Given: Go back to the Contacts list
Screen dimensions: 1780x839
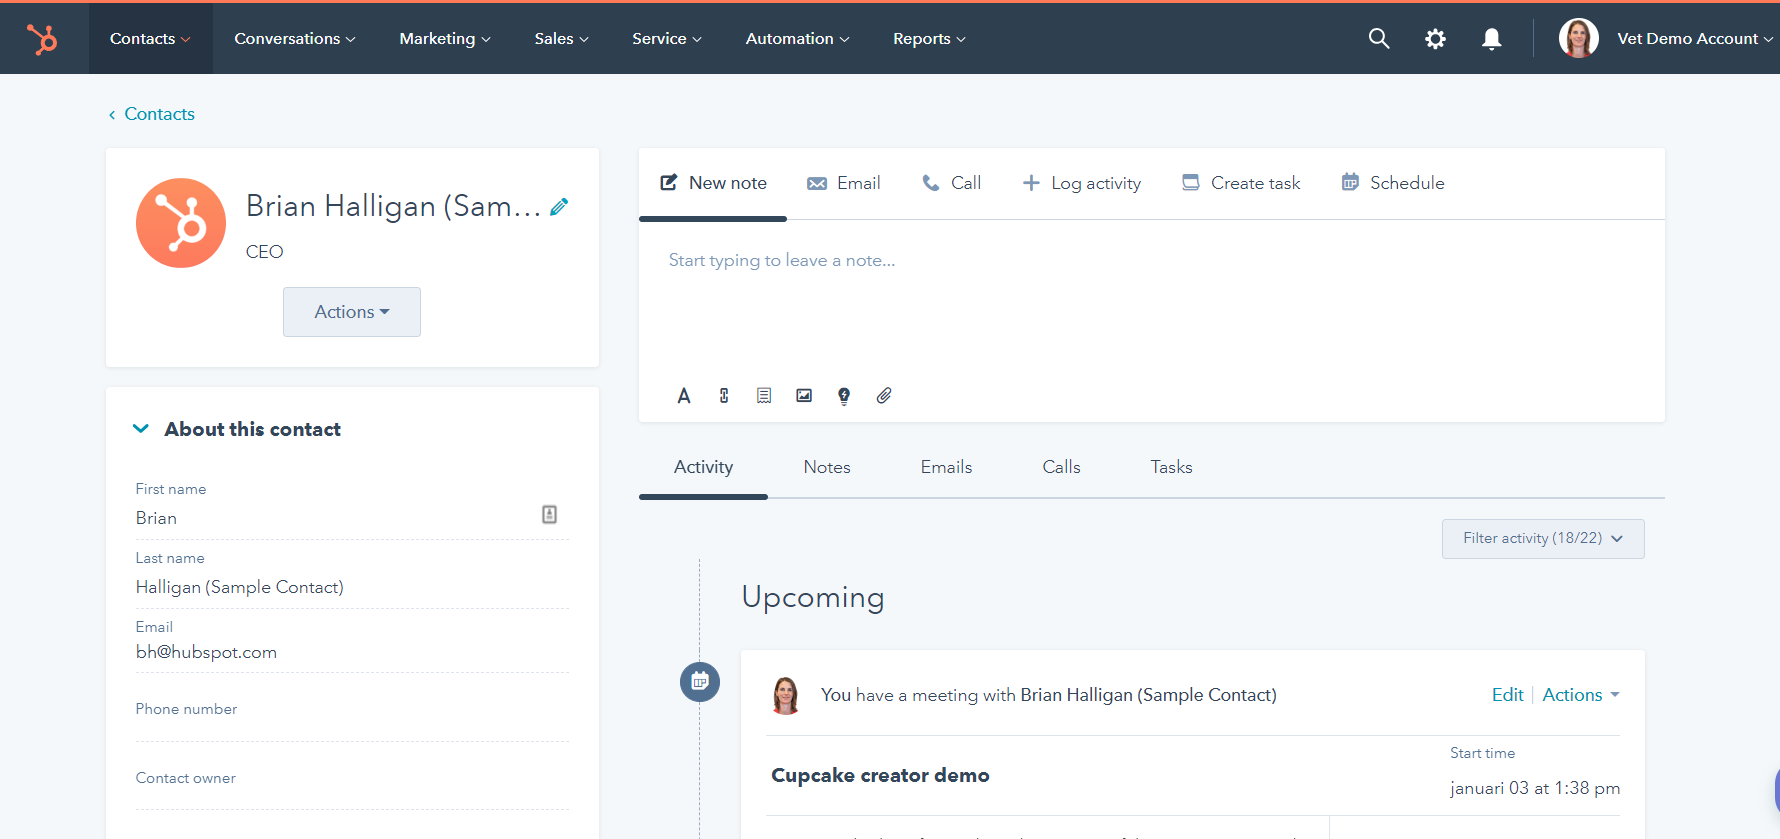Looking at the screenshot, I should point(152,114).
